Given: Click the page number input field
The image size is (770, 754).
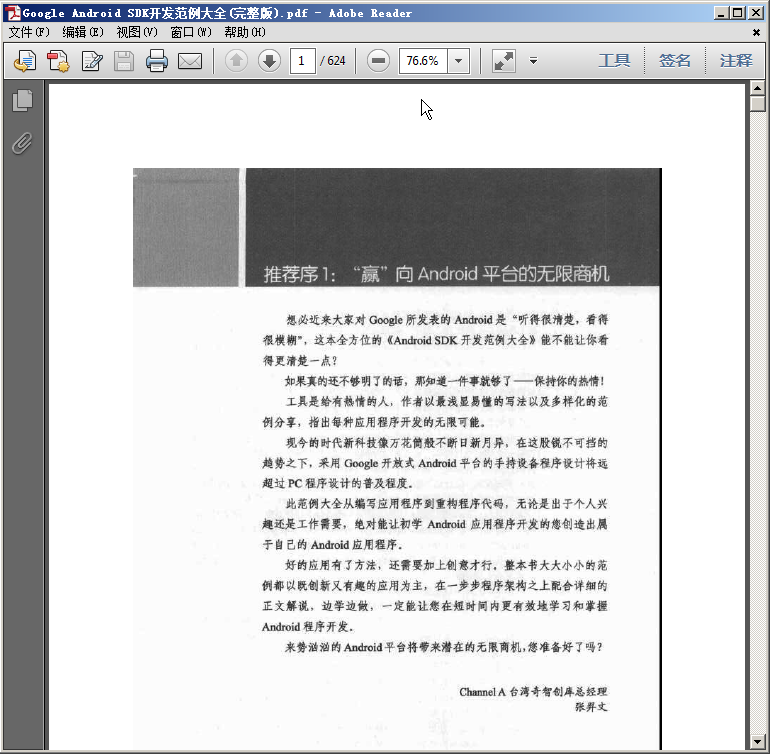Looking at the screenshot, I should tap(302, 61).
